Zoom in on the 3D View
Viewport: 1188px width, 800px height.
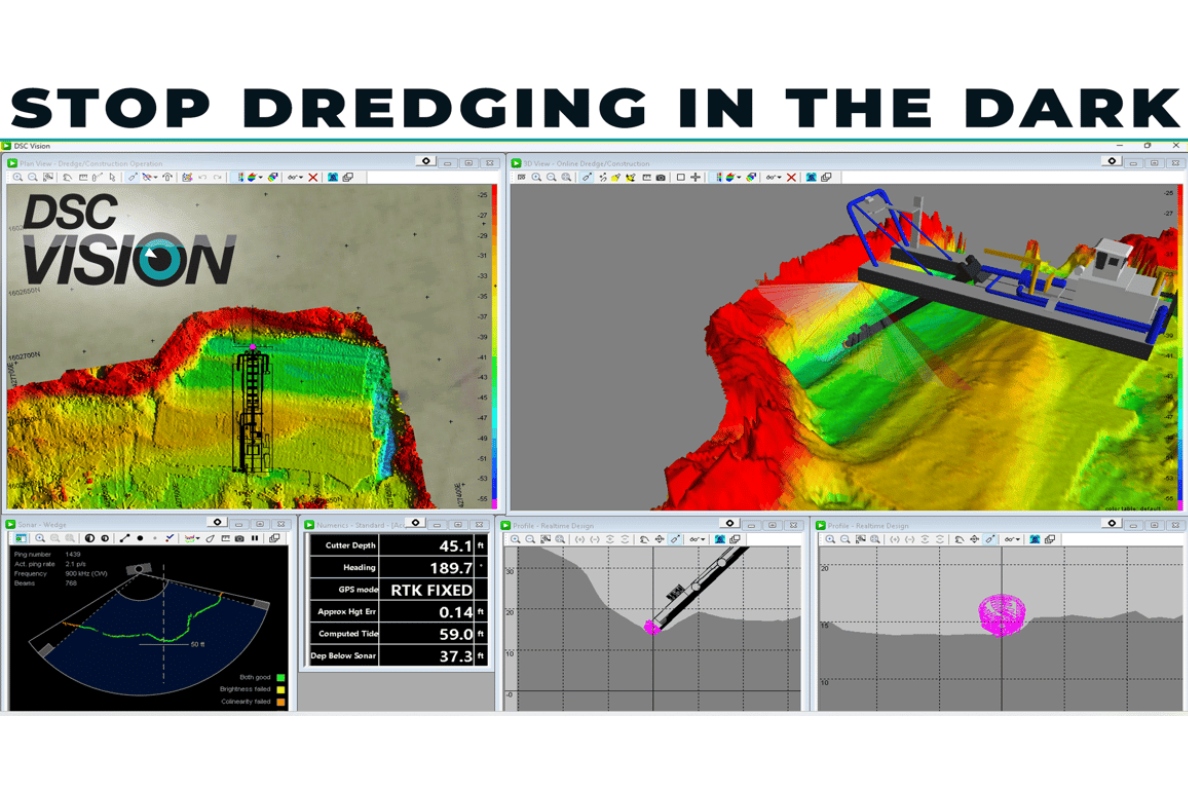536,177
